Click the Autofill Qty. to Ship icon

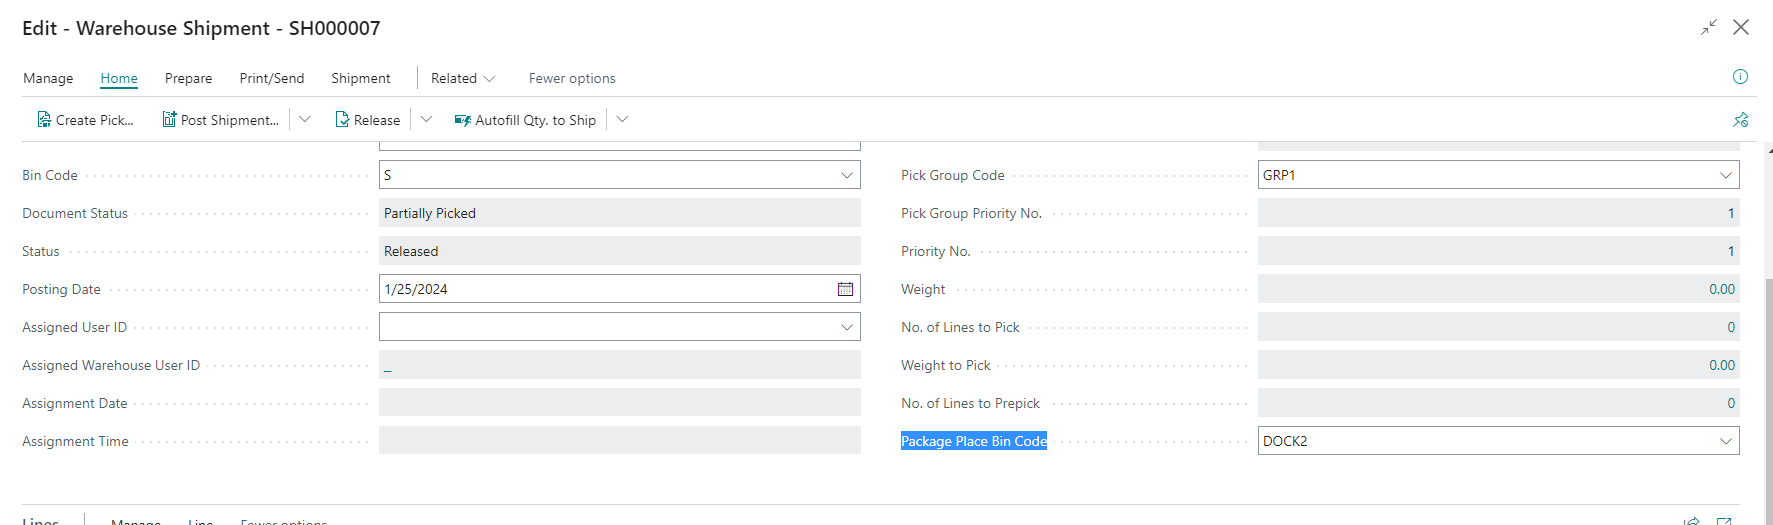(462, 120)
